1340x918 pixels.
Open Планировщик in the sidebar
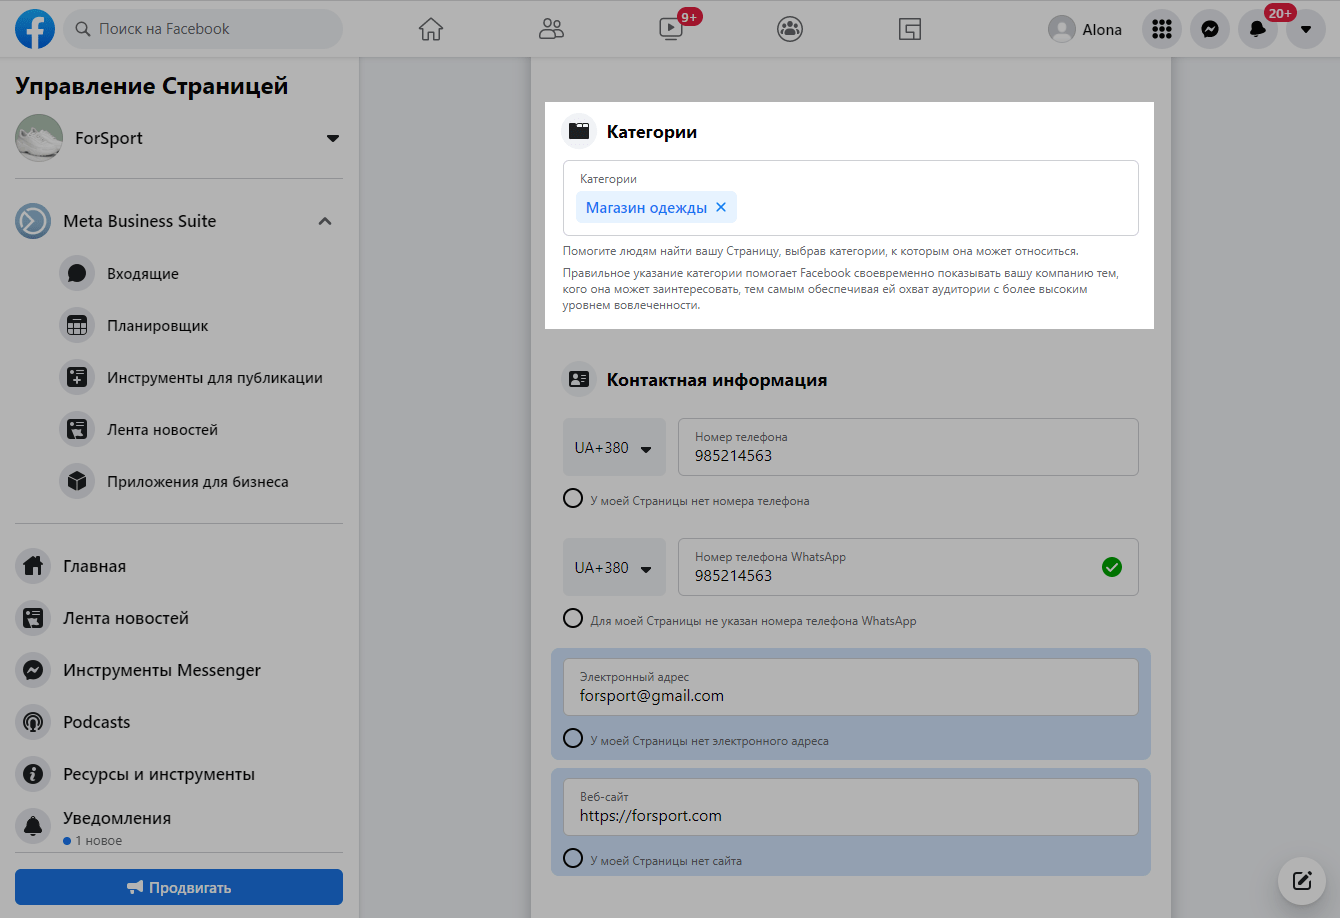(x=157, y=326)
